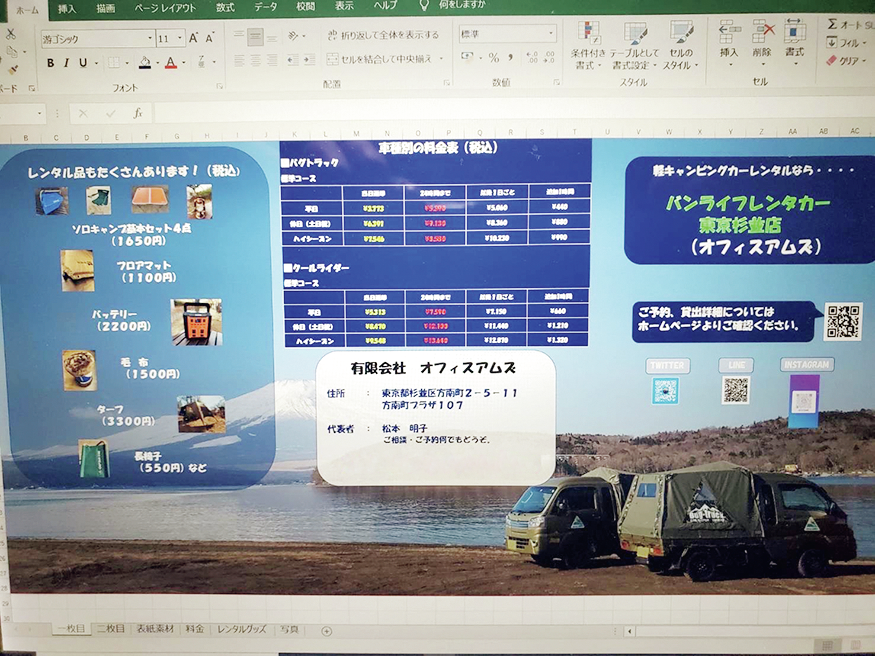
Task: Open the フォント dialog launcher
Action: click(219, 86)
